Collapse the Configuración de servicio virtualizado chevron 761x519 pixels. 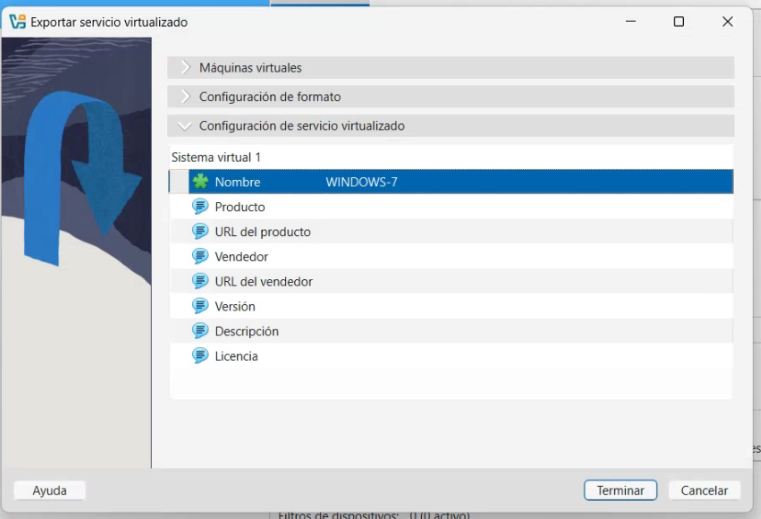pyautogui.click(x=184, y=126)
